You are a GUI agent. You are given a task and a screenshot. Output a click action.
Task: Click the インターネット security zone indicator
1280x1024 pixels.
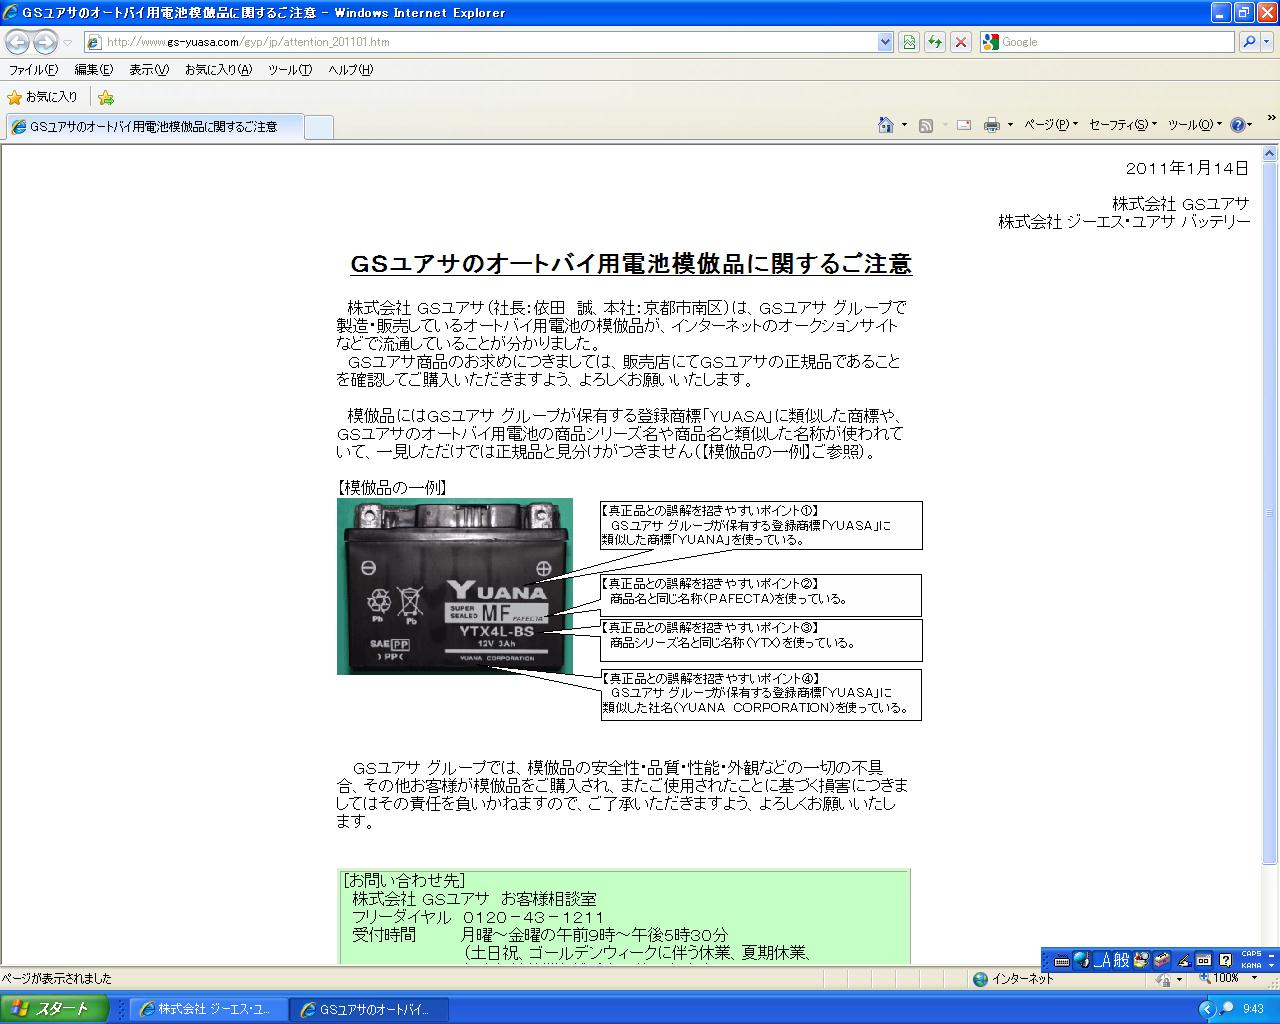(x=1013, y=979)
